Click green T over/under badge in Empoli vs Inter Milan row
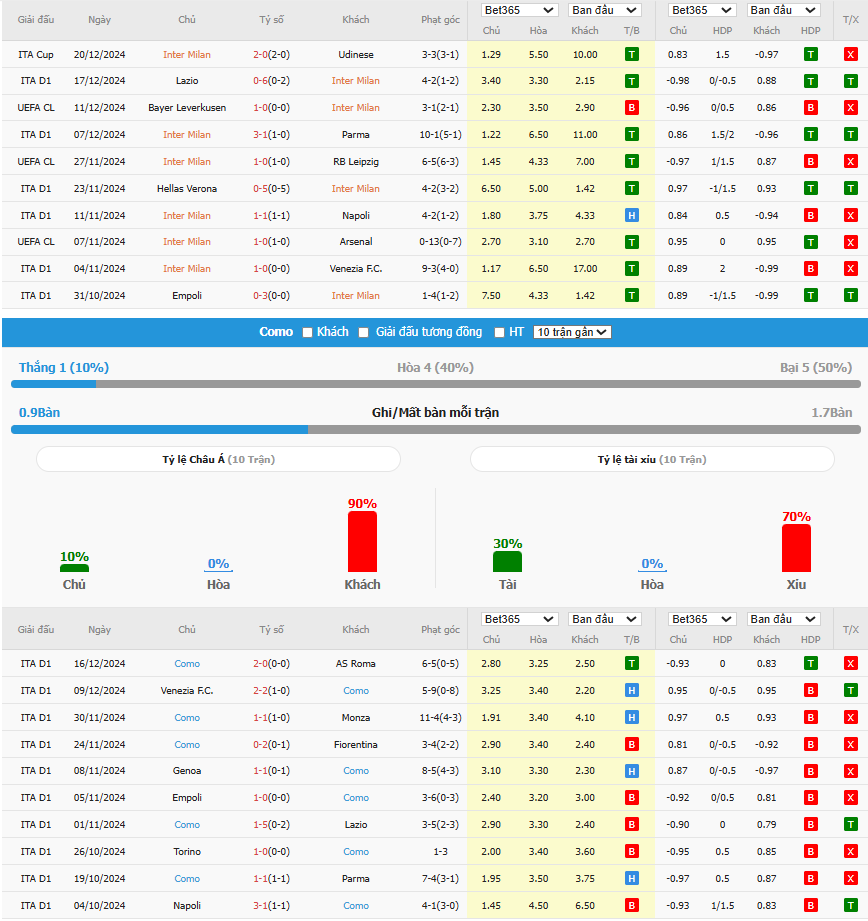Image resolution: width=868 pixels, height=921 pixels. [x=850, y=295]
